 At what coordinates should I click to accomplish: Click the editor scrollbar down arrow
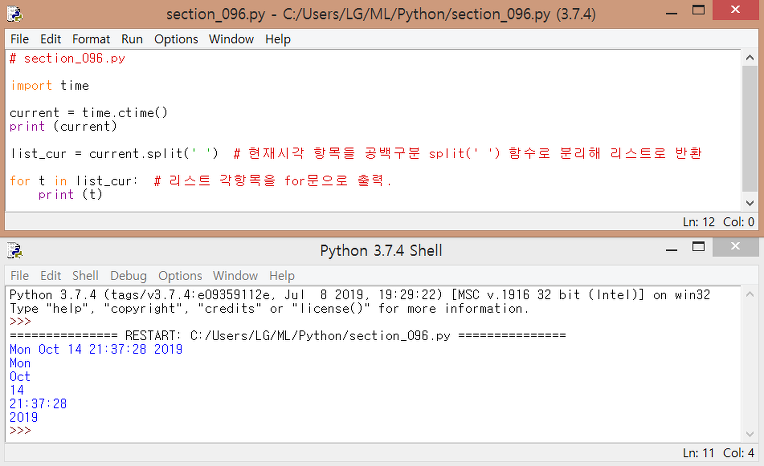(x=749, y=203)
